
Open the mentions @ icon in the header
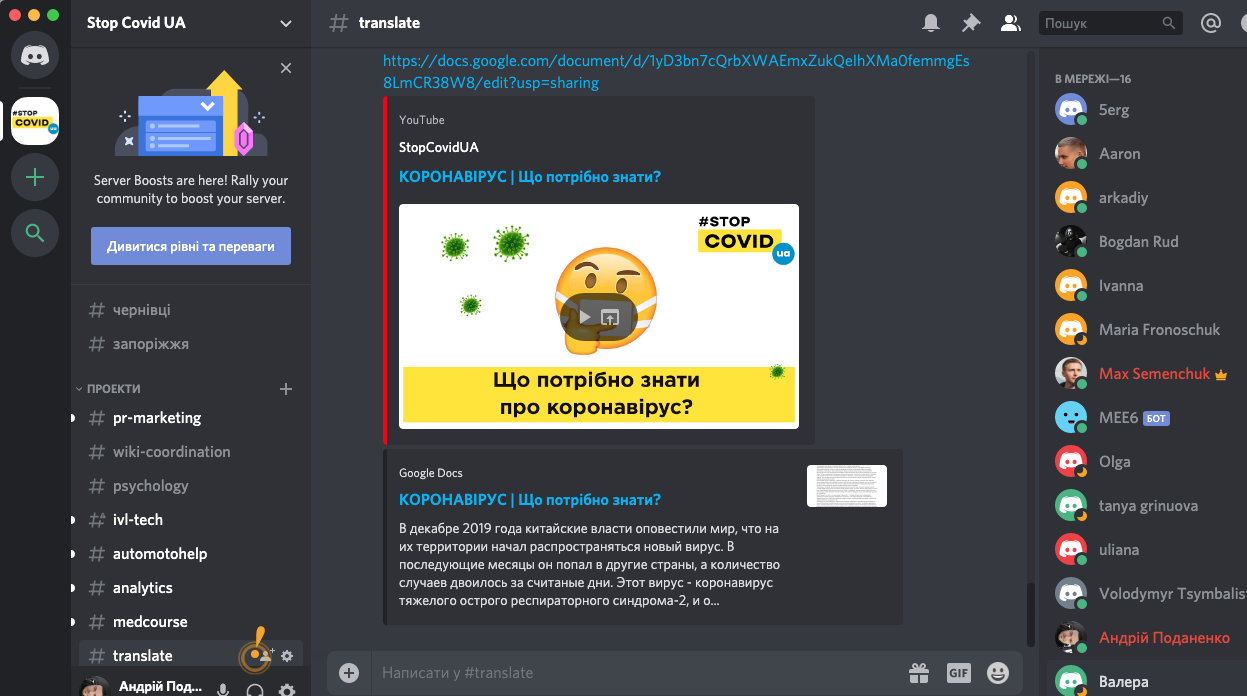coord(1211,23)
